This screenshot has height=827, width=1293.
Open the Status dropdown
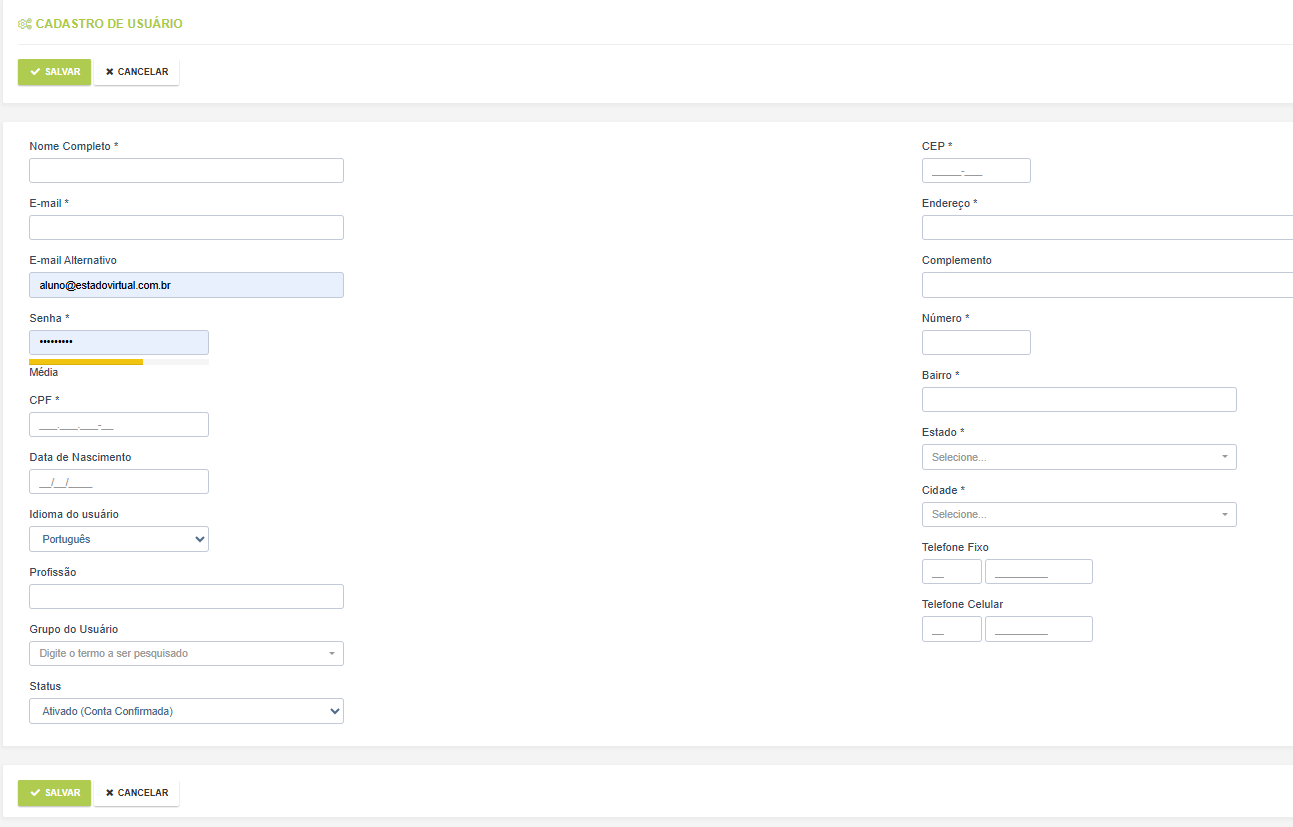click(x=186, y=711)
